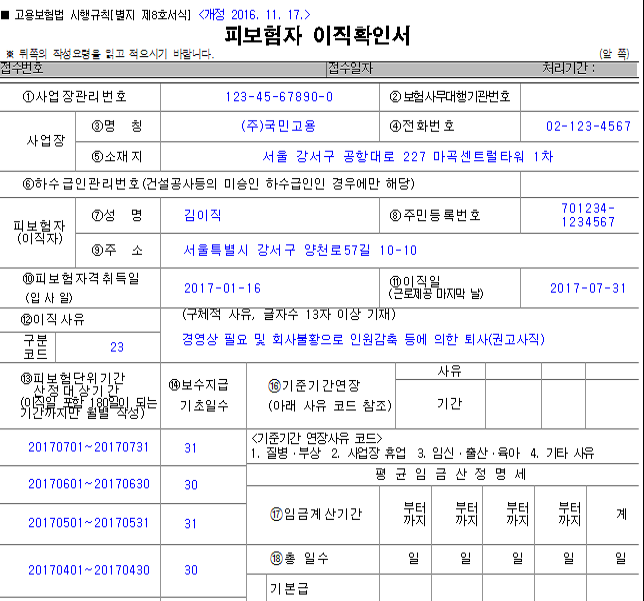
Task: Click phone number 02-123-4567
Action: tap(588, 126)
